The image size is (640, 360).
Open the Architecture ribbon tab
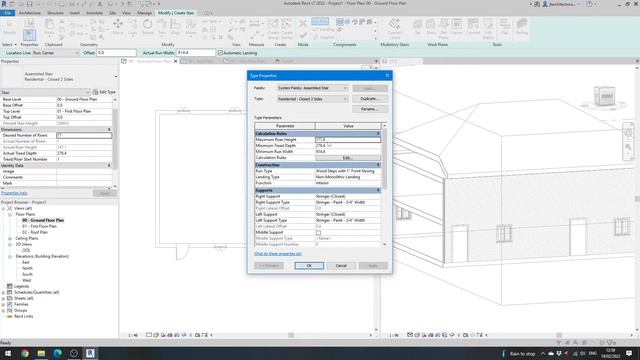click(30, 13)
